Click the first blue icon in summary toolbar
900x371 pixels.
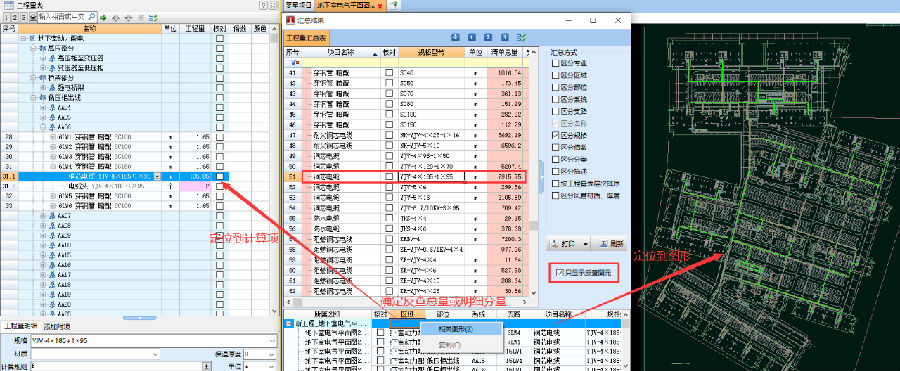tap(455, 37)
